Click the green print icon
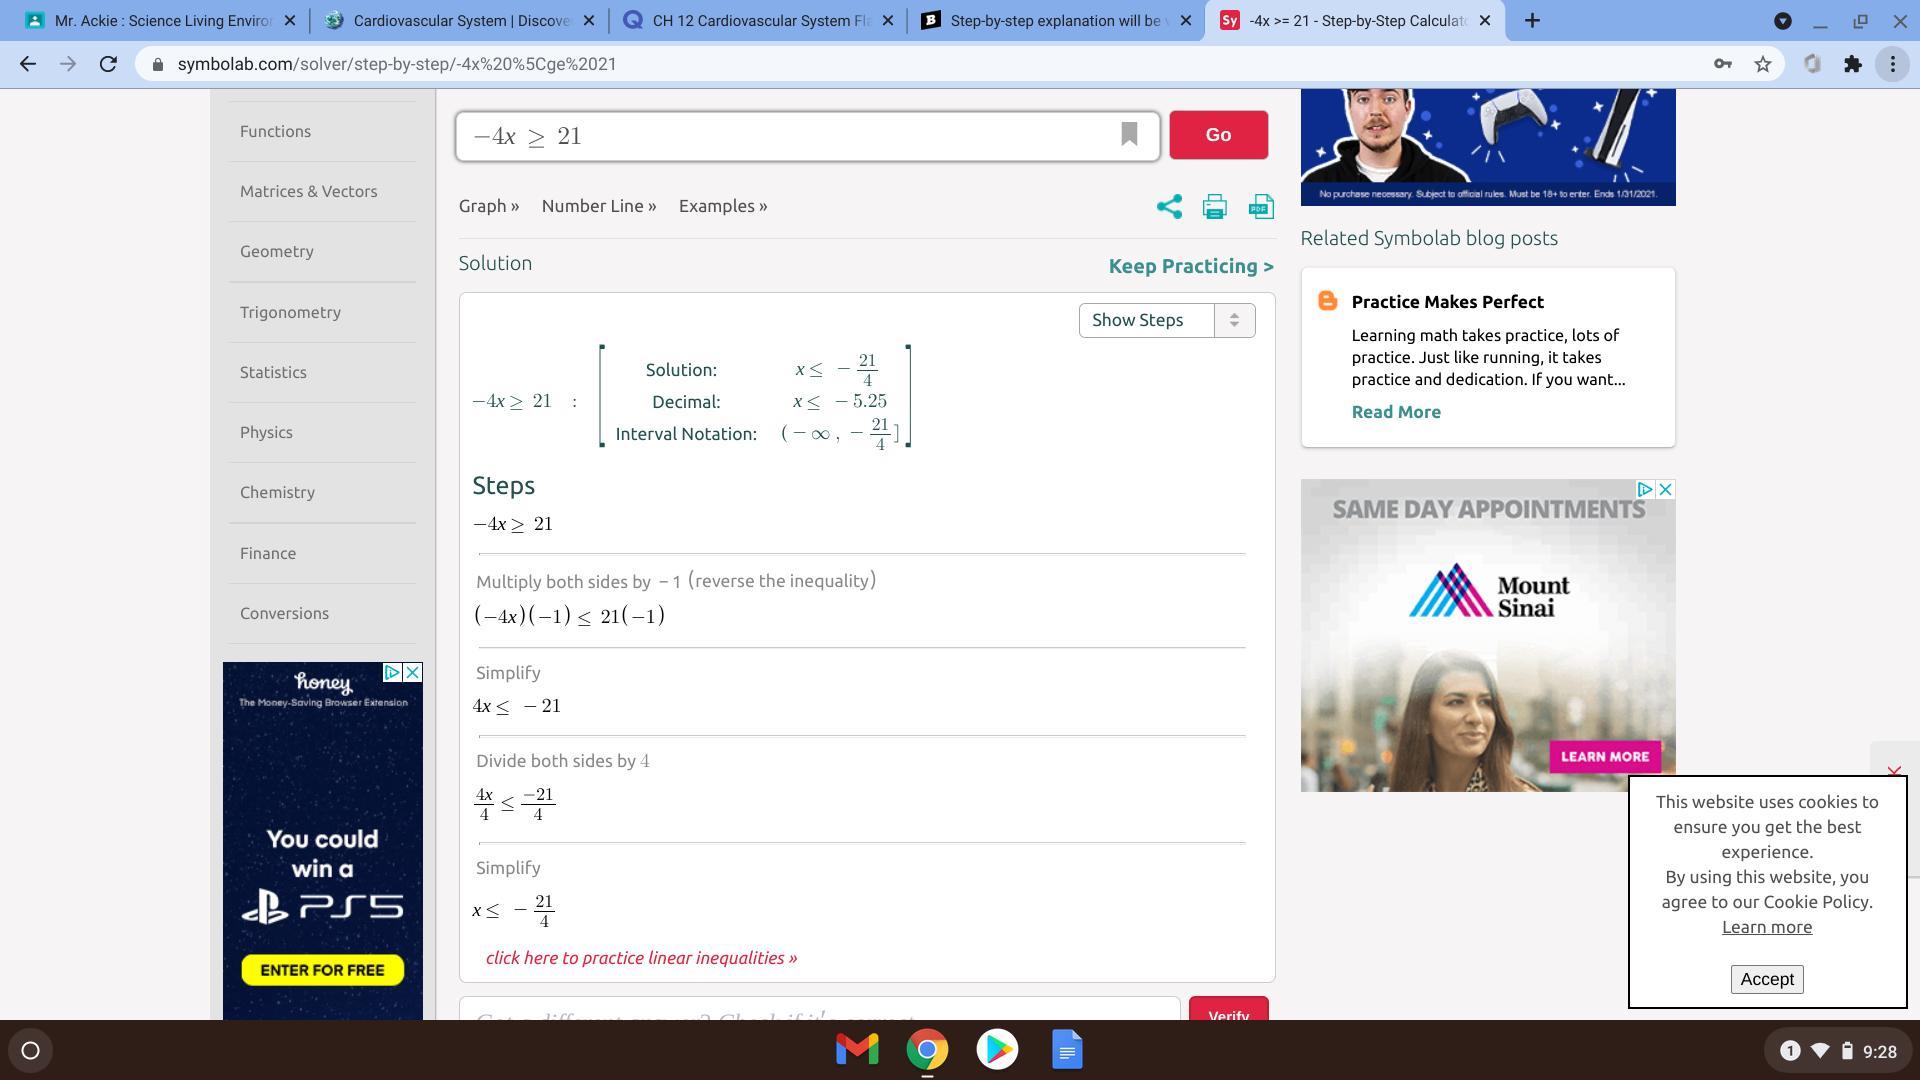The width and height of the screenshot is (1920, 1080). point(1214,207)
